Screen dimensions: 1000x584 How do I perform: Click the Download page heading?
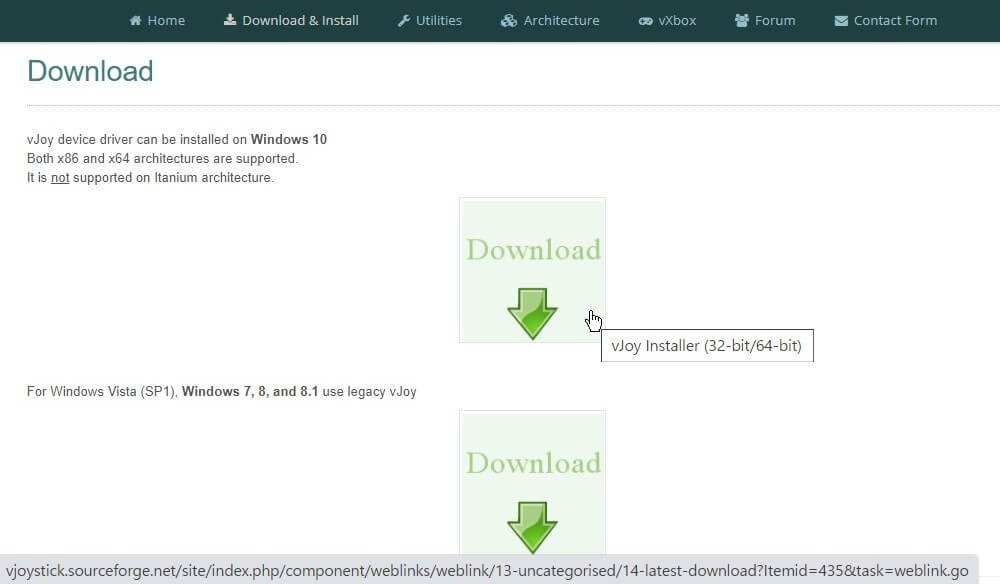point(90,71)
